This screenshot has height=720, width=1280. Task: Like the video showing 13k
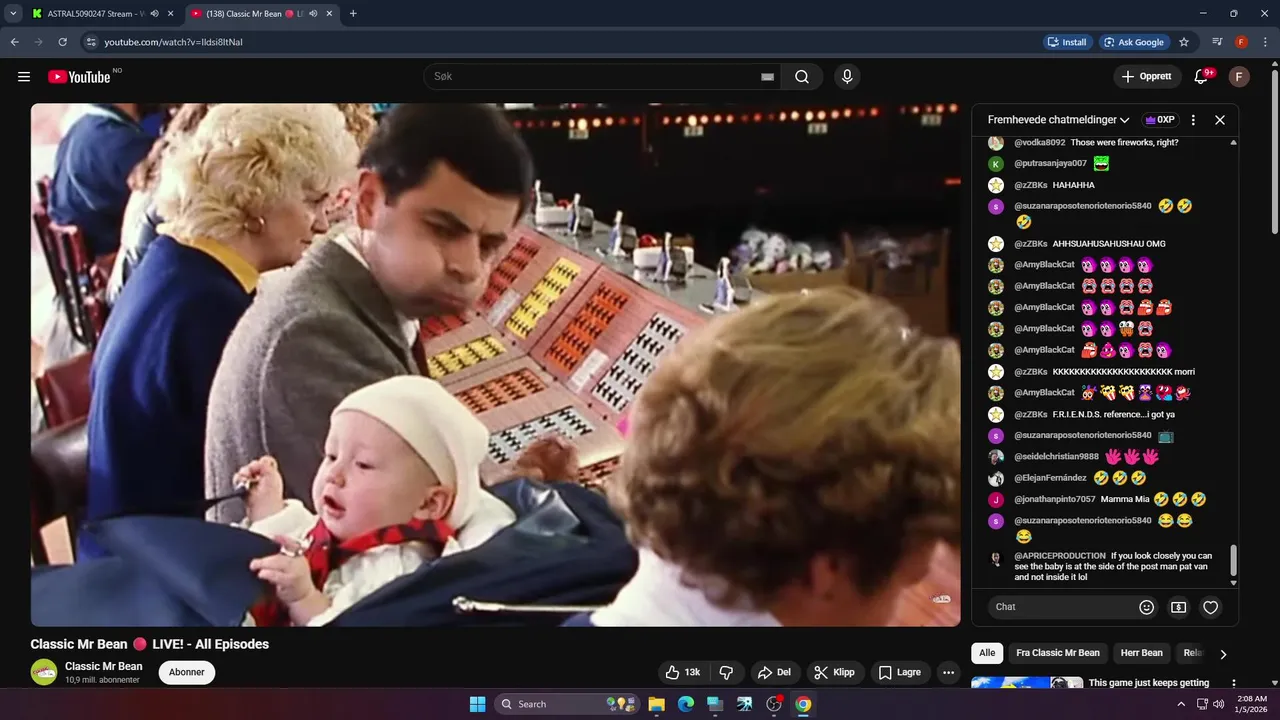pyautogui.click(x=683, y=672)
